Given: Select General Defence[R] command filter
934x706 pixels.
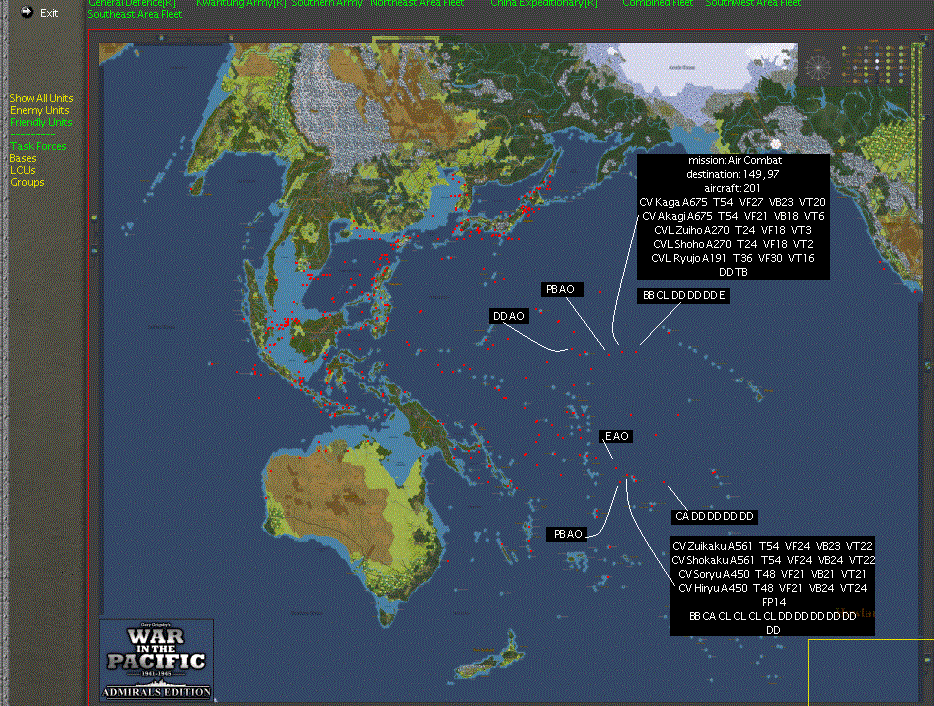Looking at the screenshot, I should pos(132,4).
